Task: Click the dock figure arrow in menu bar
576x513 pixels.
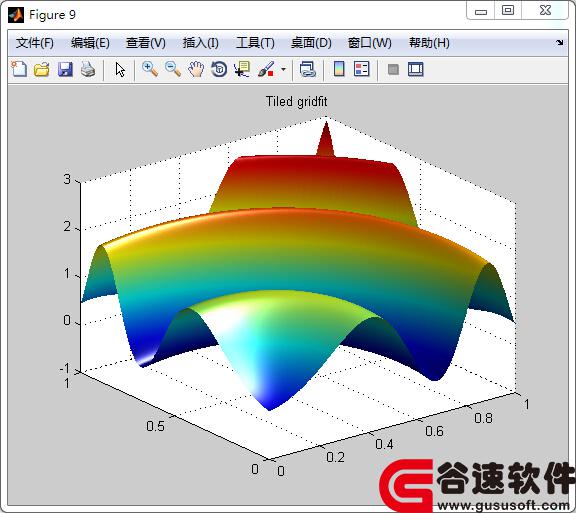Action: [x=559, y=43]
